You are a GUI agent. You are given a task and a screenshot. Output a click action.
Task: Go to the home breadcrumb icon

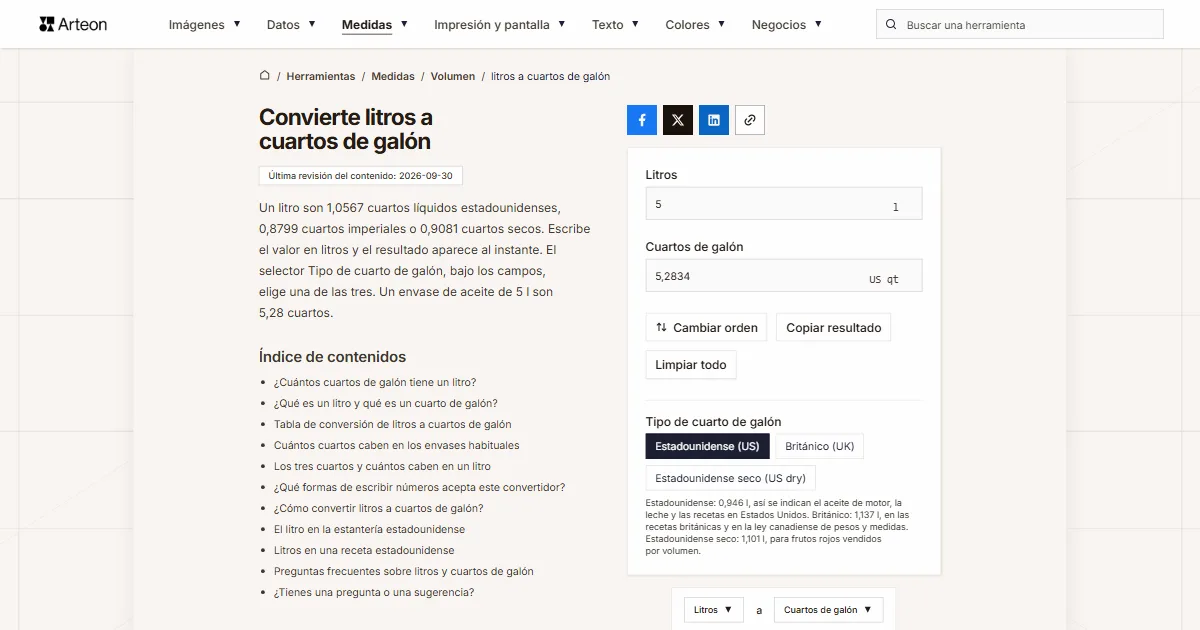coord(265,75)
